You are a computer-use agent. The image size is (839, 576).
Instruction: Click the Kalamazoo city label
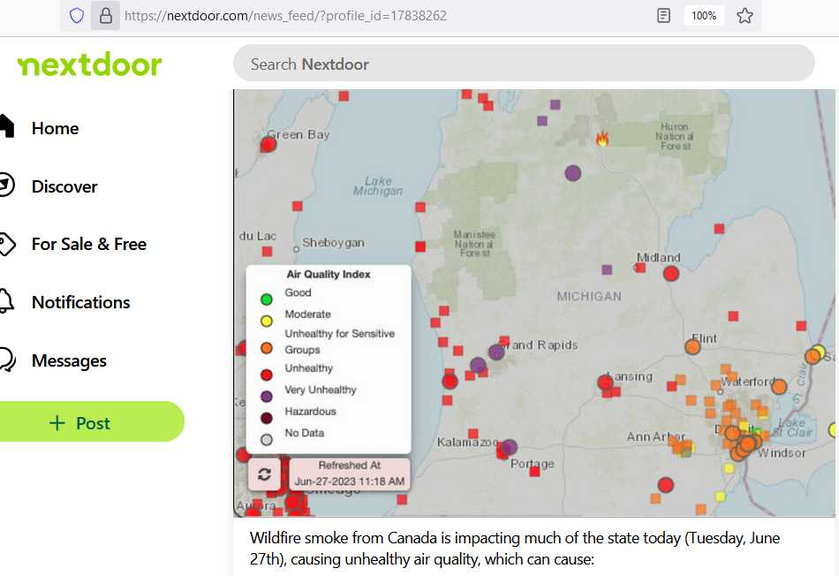(467, 442)
